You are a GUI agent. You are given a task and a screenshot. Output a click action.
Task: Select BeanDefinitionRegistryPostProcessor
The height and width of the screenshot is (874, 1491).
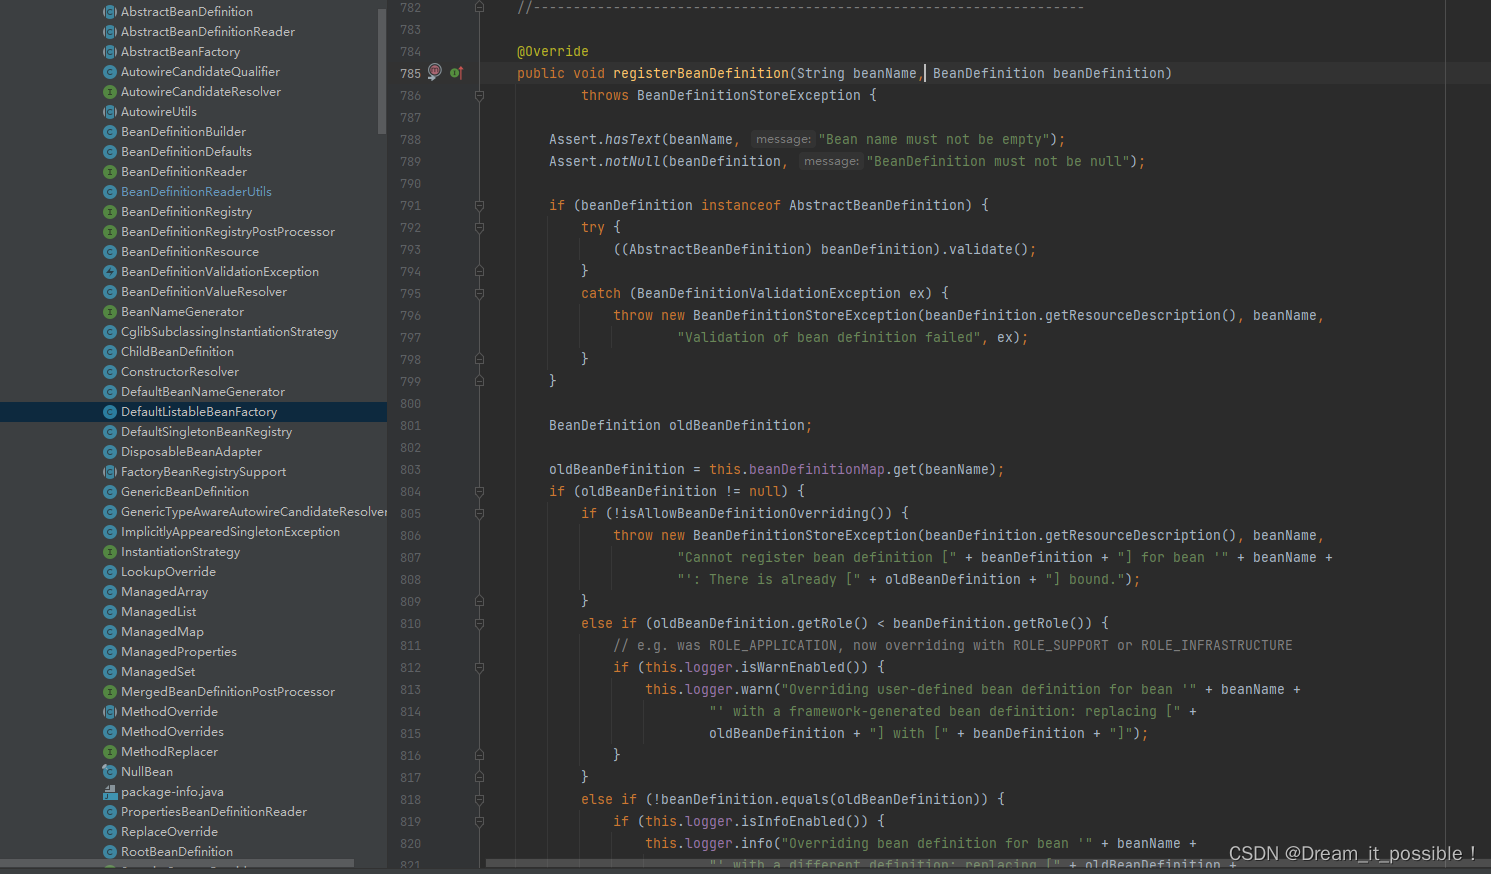click(x=228, y=232)
